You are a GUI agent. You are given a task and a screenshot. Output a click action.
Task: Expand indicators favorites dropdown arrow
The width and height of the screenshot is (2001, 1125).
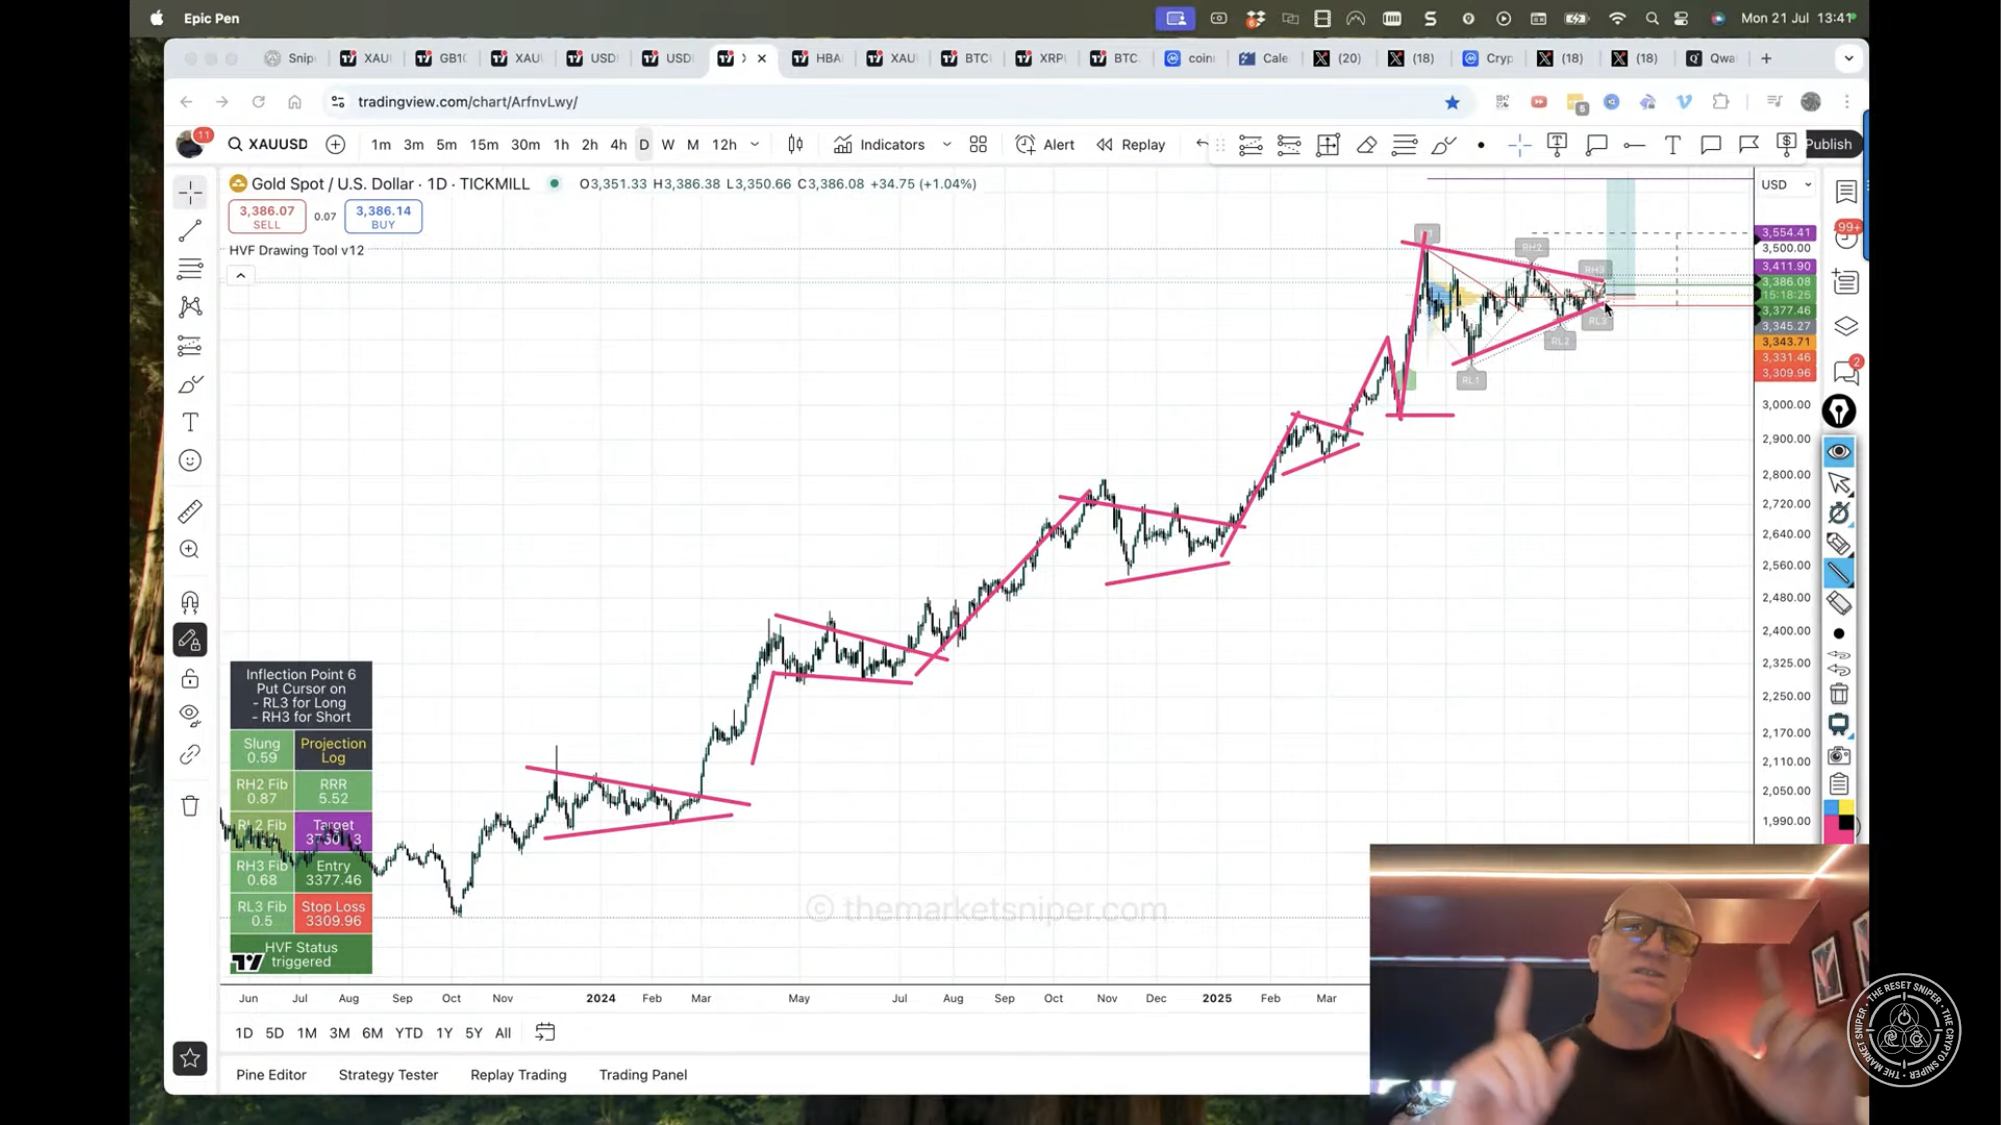coord(946,144)
